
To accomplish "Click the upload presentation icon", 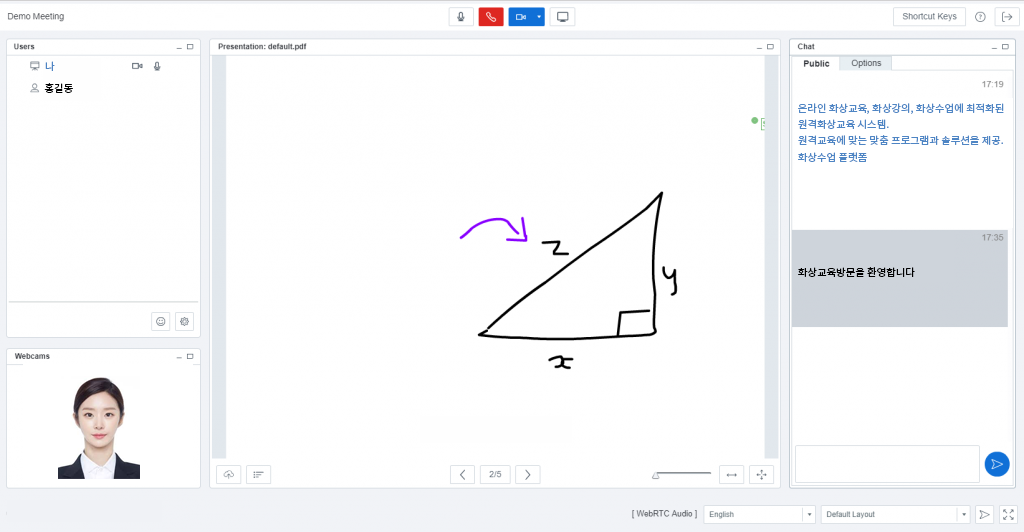I will click(x=229, y=474).
